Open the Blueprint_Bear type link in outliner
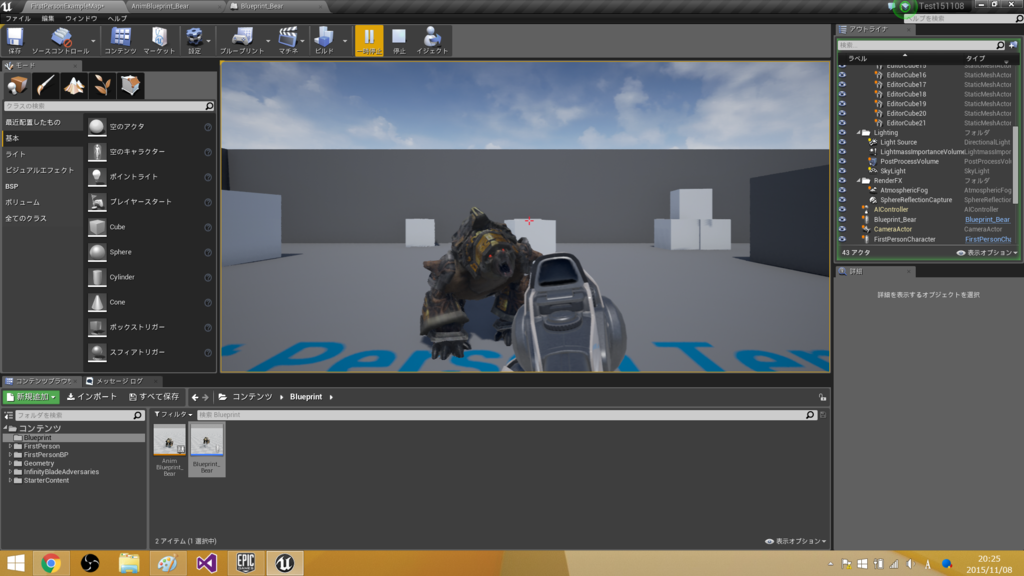 click(987, 219)
